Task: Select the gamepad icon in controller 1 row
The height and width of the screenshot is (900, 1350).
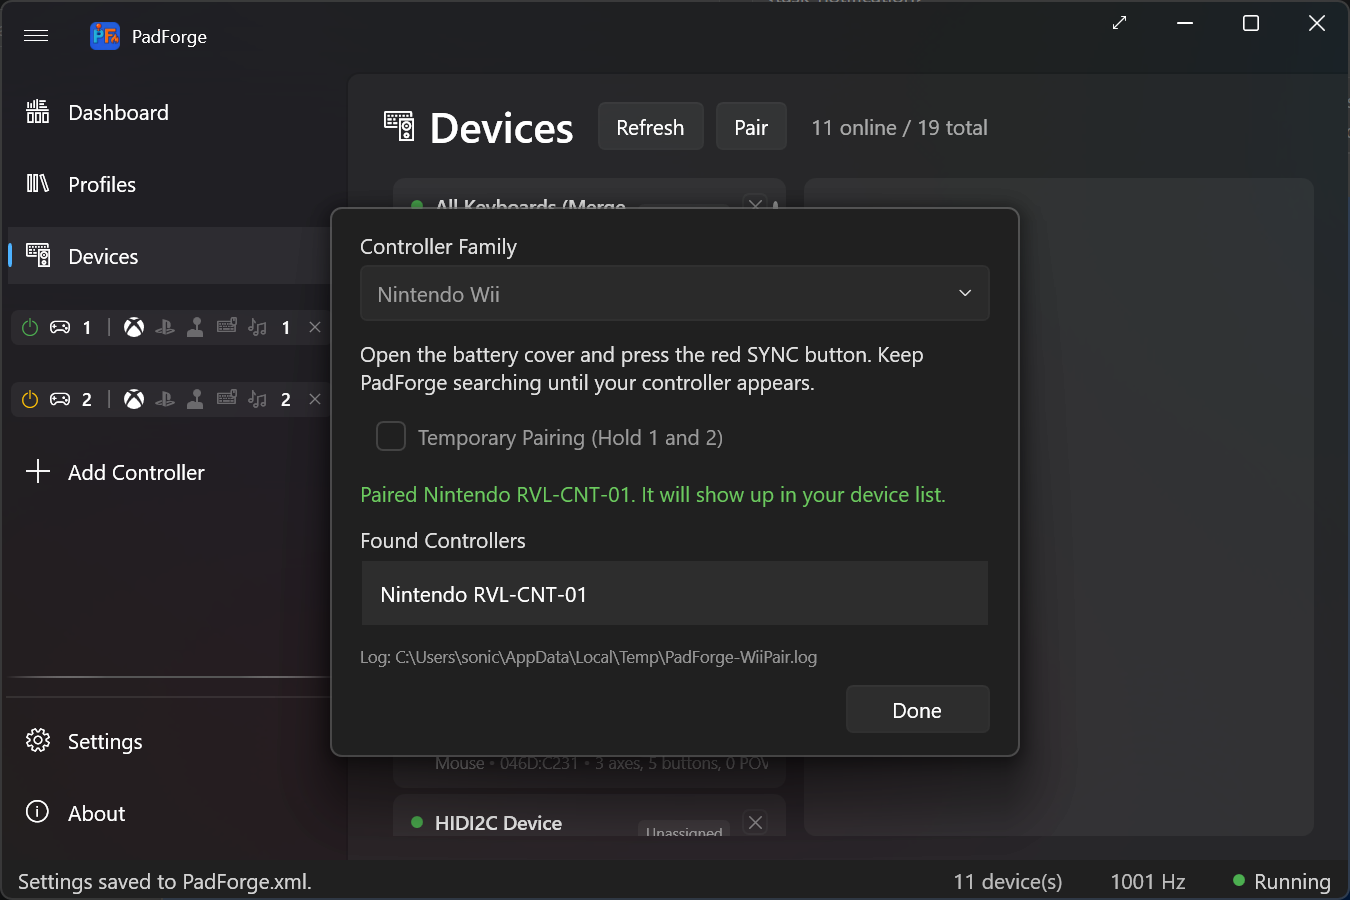Action: coord(60,327)
